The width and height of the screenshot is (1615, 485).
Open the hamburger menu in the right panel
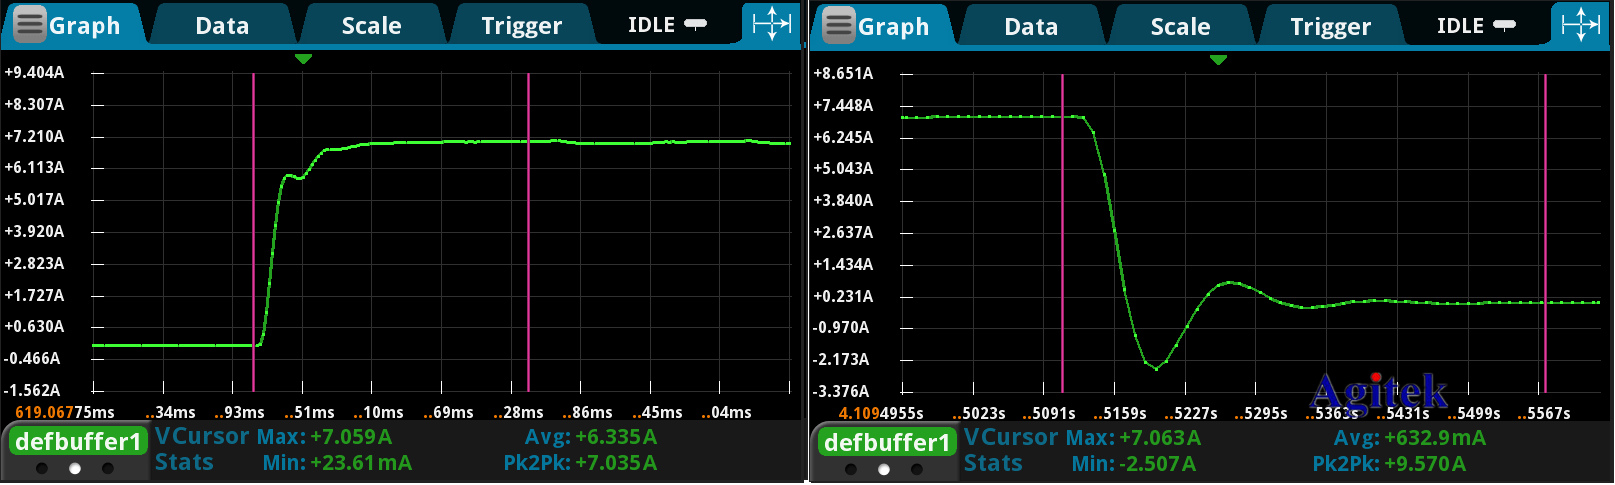click(x=838, y=26)
